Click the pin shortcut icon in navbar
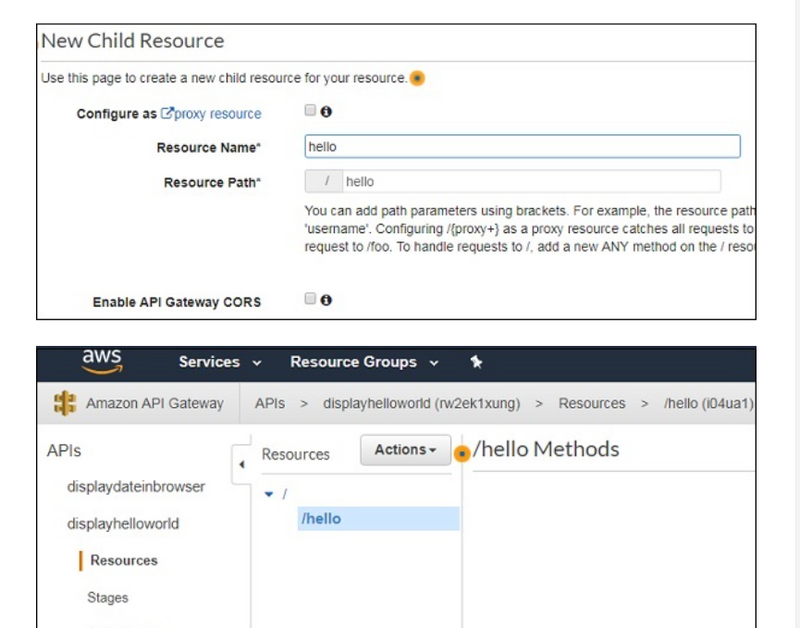800x628 pixels. coord(476,362)
